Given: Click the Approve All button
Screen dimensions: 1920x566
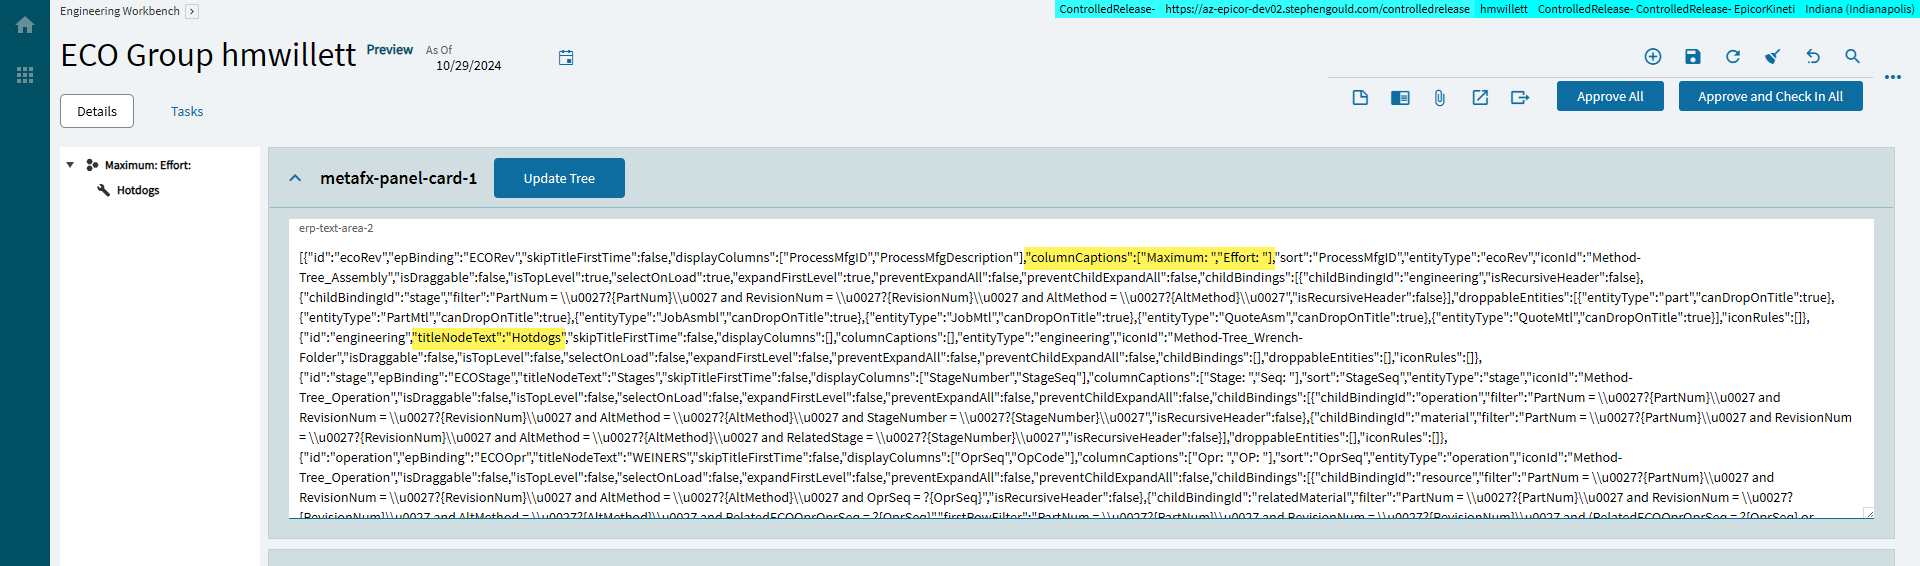Looking at the screenshot, I should [x=1610, y=96].
